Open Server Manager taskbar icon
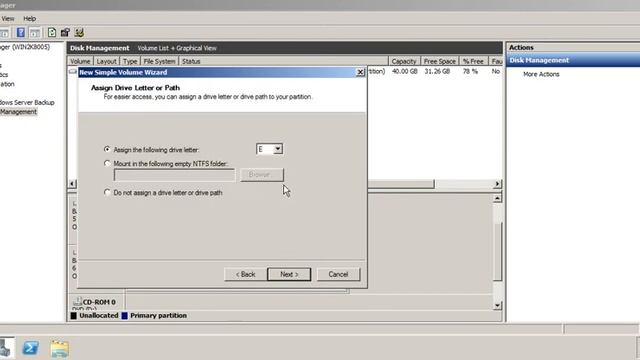 (6, 348)
